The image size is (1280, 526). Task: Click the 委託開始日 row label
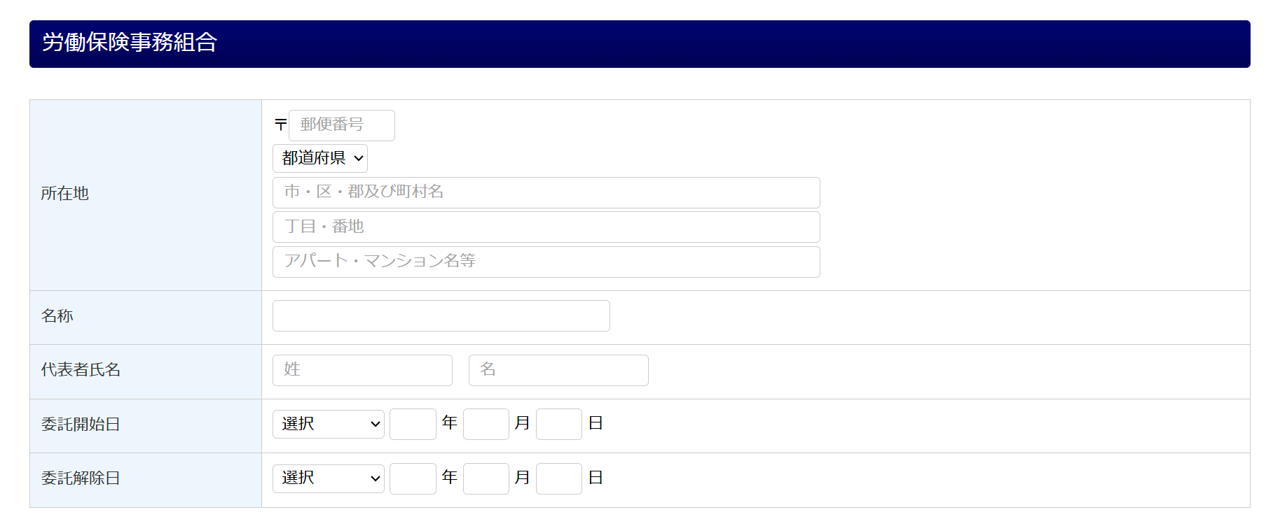click(x=81, y=424)
